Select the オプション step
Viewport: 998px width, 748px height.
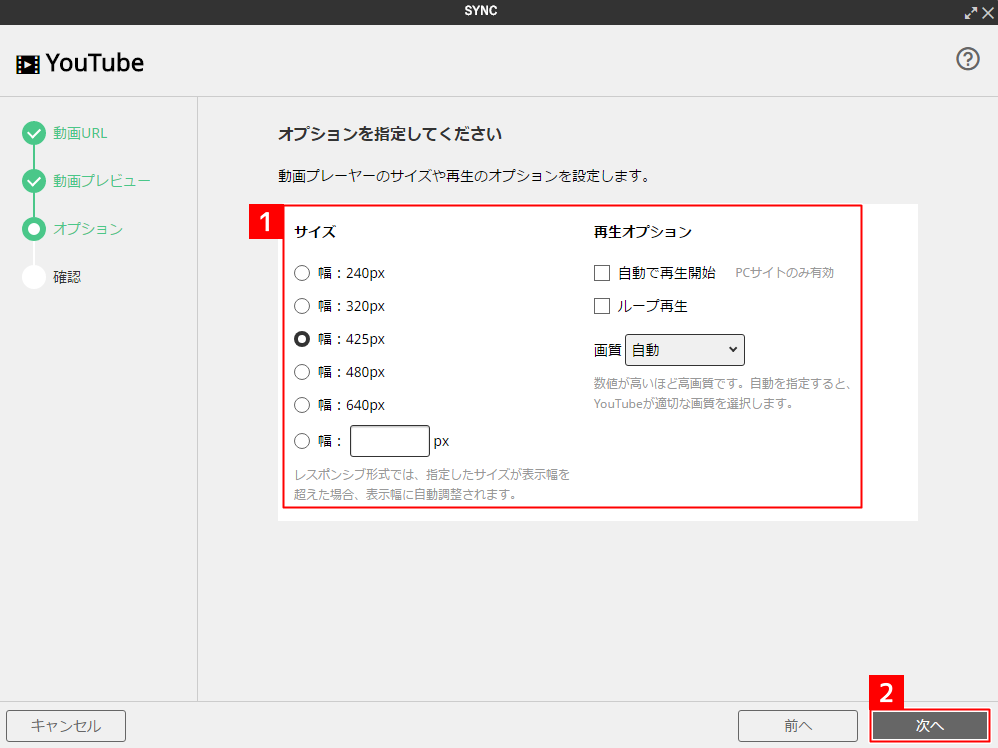tap(88, 229)
